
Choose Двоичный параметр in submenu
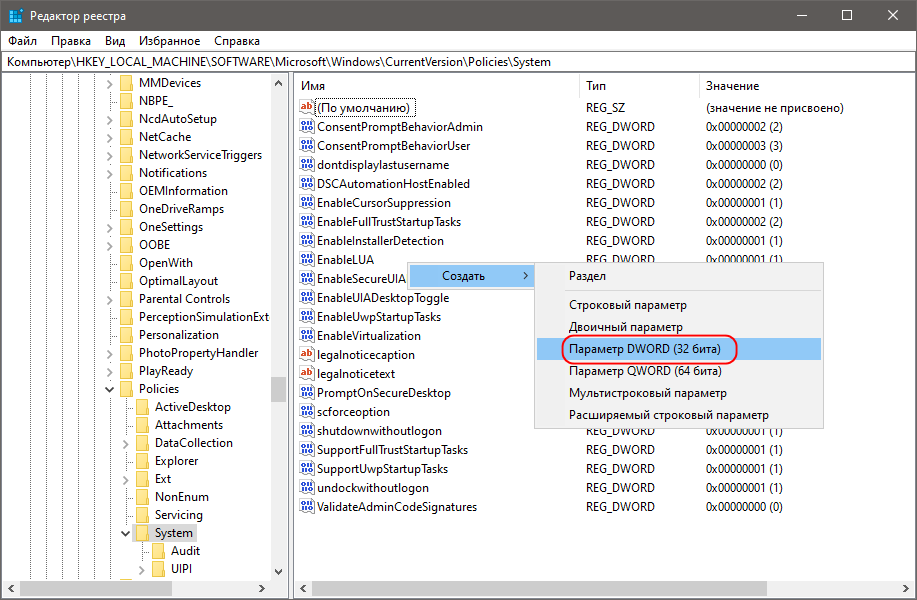[679, 327]
